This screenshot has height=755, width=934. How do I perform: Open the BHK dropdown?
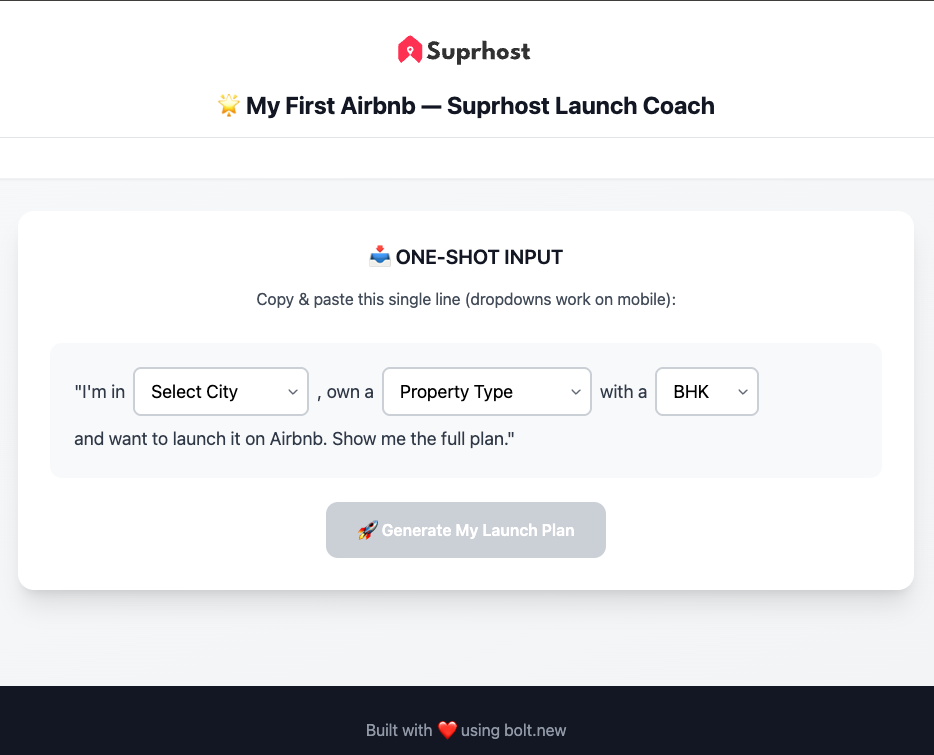706,391
